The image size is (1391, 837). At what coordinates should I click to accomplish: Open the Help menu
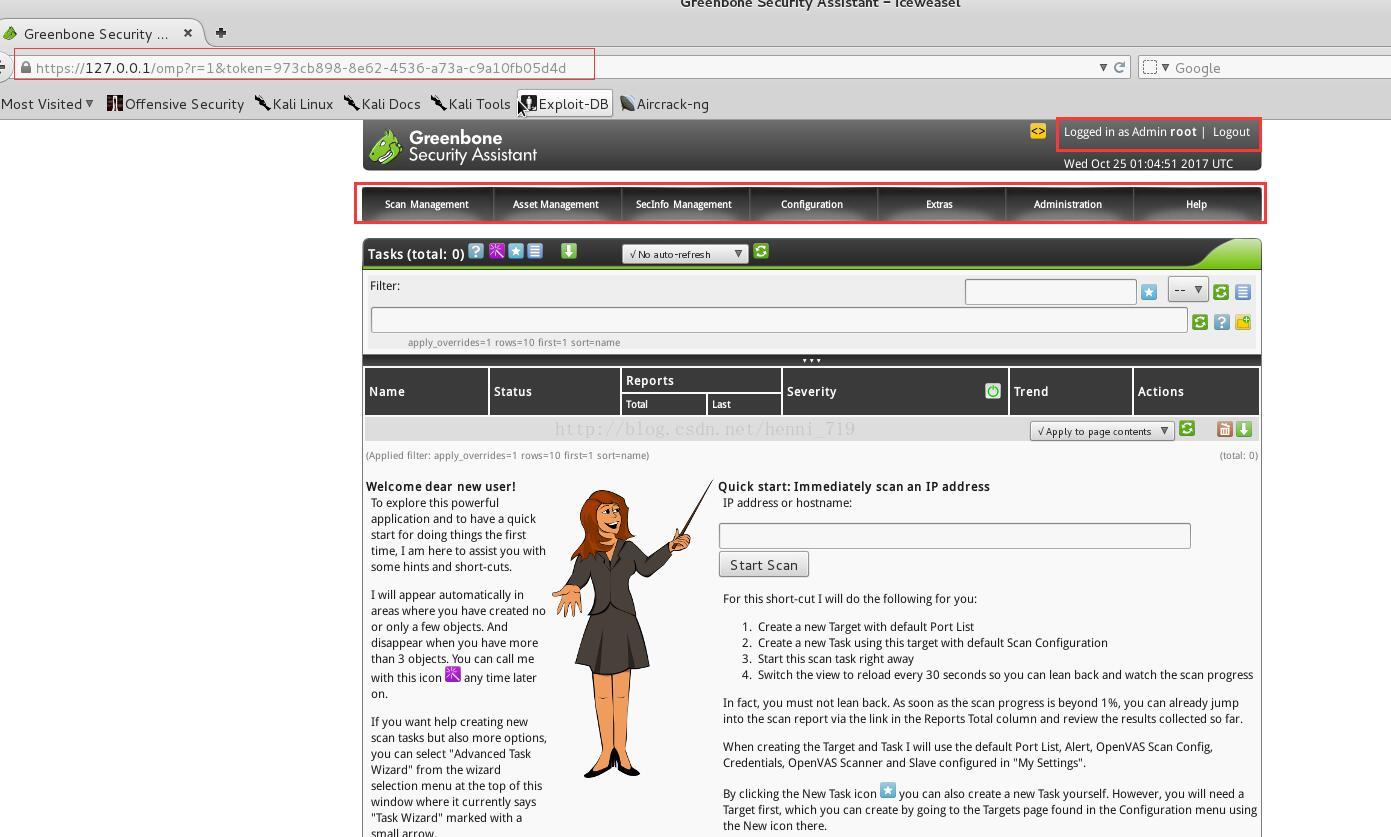pos(1196,204)
